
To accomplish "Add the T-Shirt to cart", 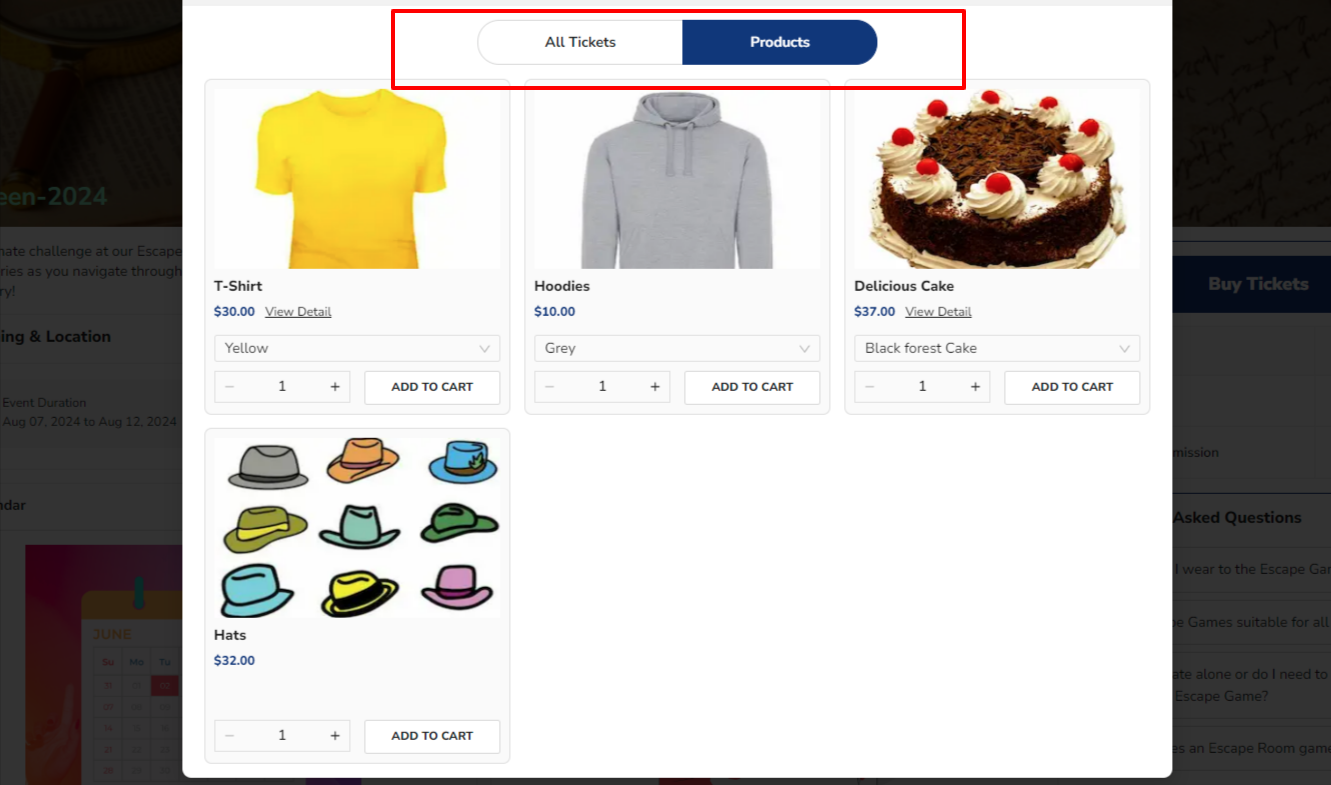I will coord(432,387).
